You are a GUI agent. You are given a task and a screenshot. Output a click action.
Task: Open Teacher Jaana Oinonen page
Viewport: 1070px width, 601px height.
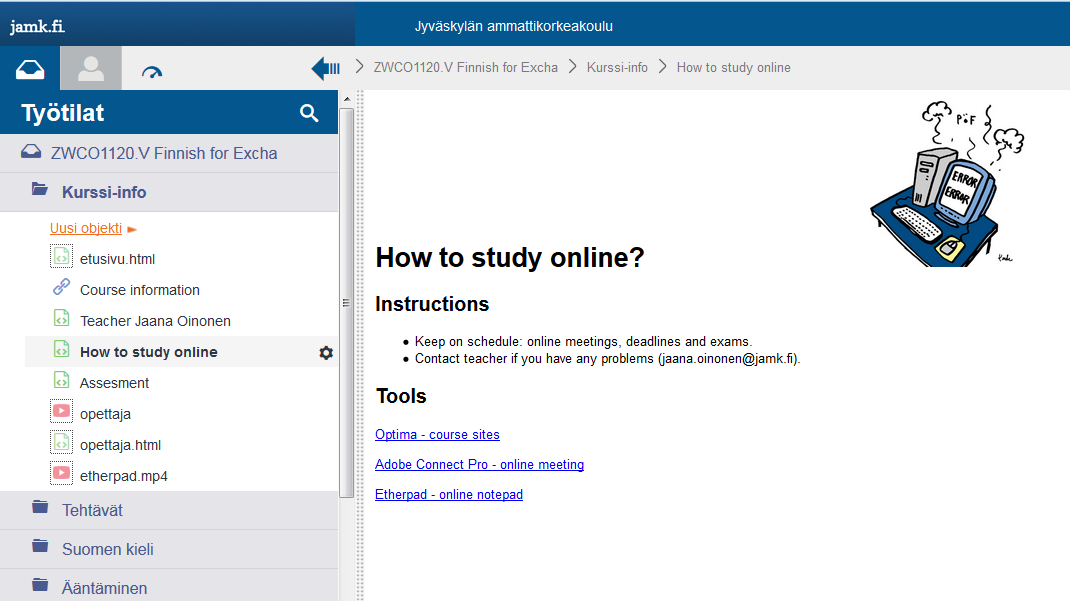(155, 321)
